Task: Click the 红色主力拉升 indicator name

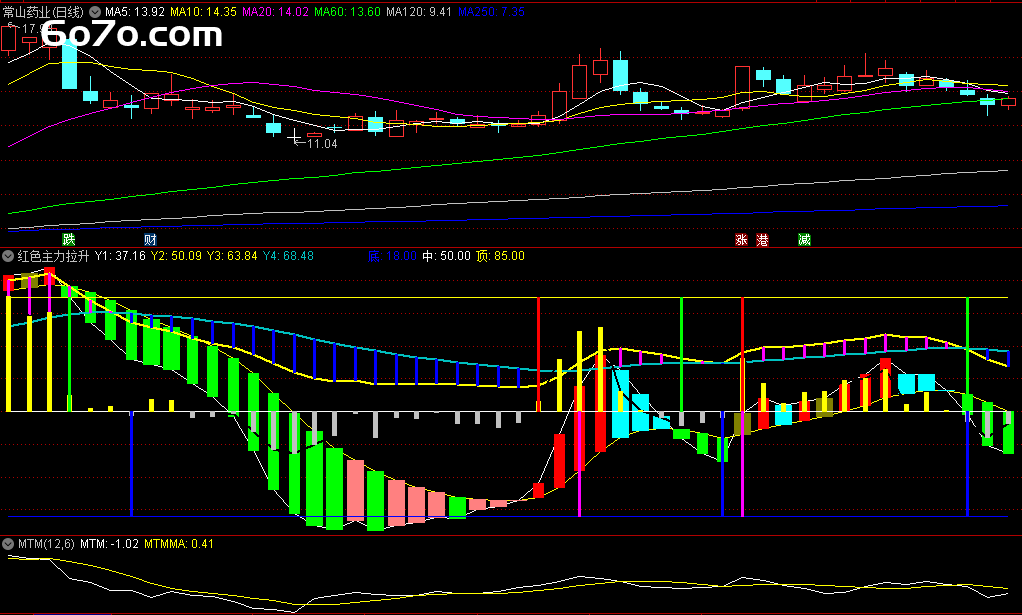Action: click(x=53, y=256)
